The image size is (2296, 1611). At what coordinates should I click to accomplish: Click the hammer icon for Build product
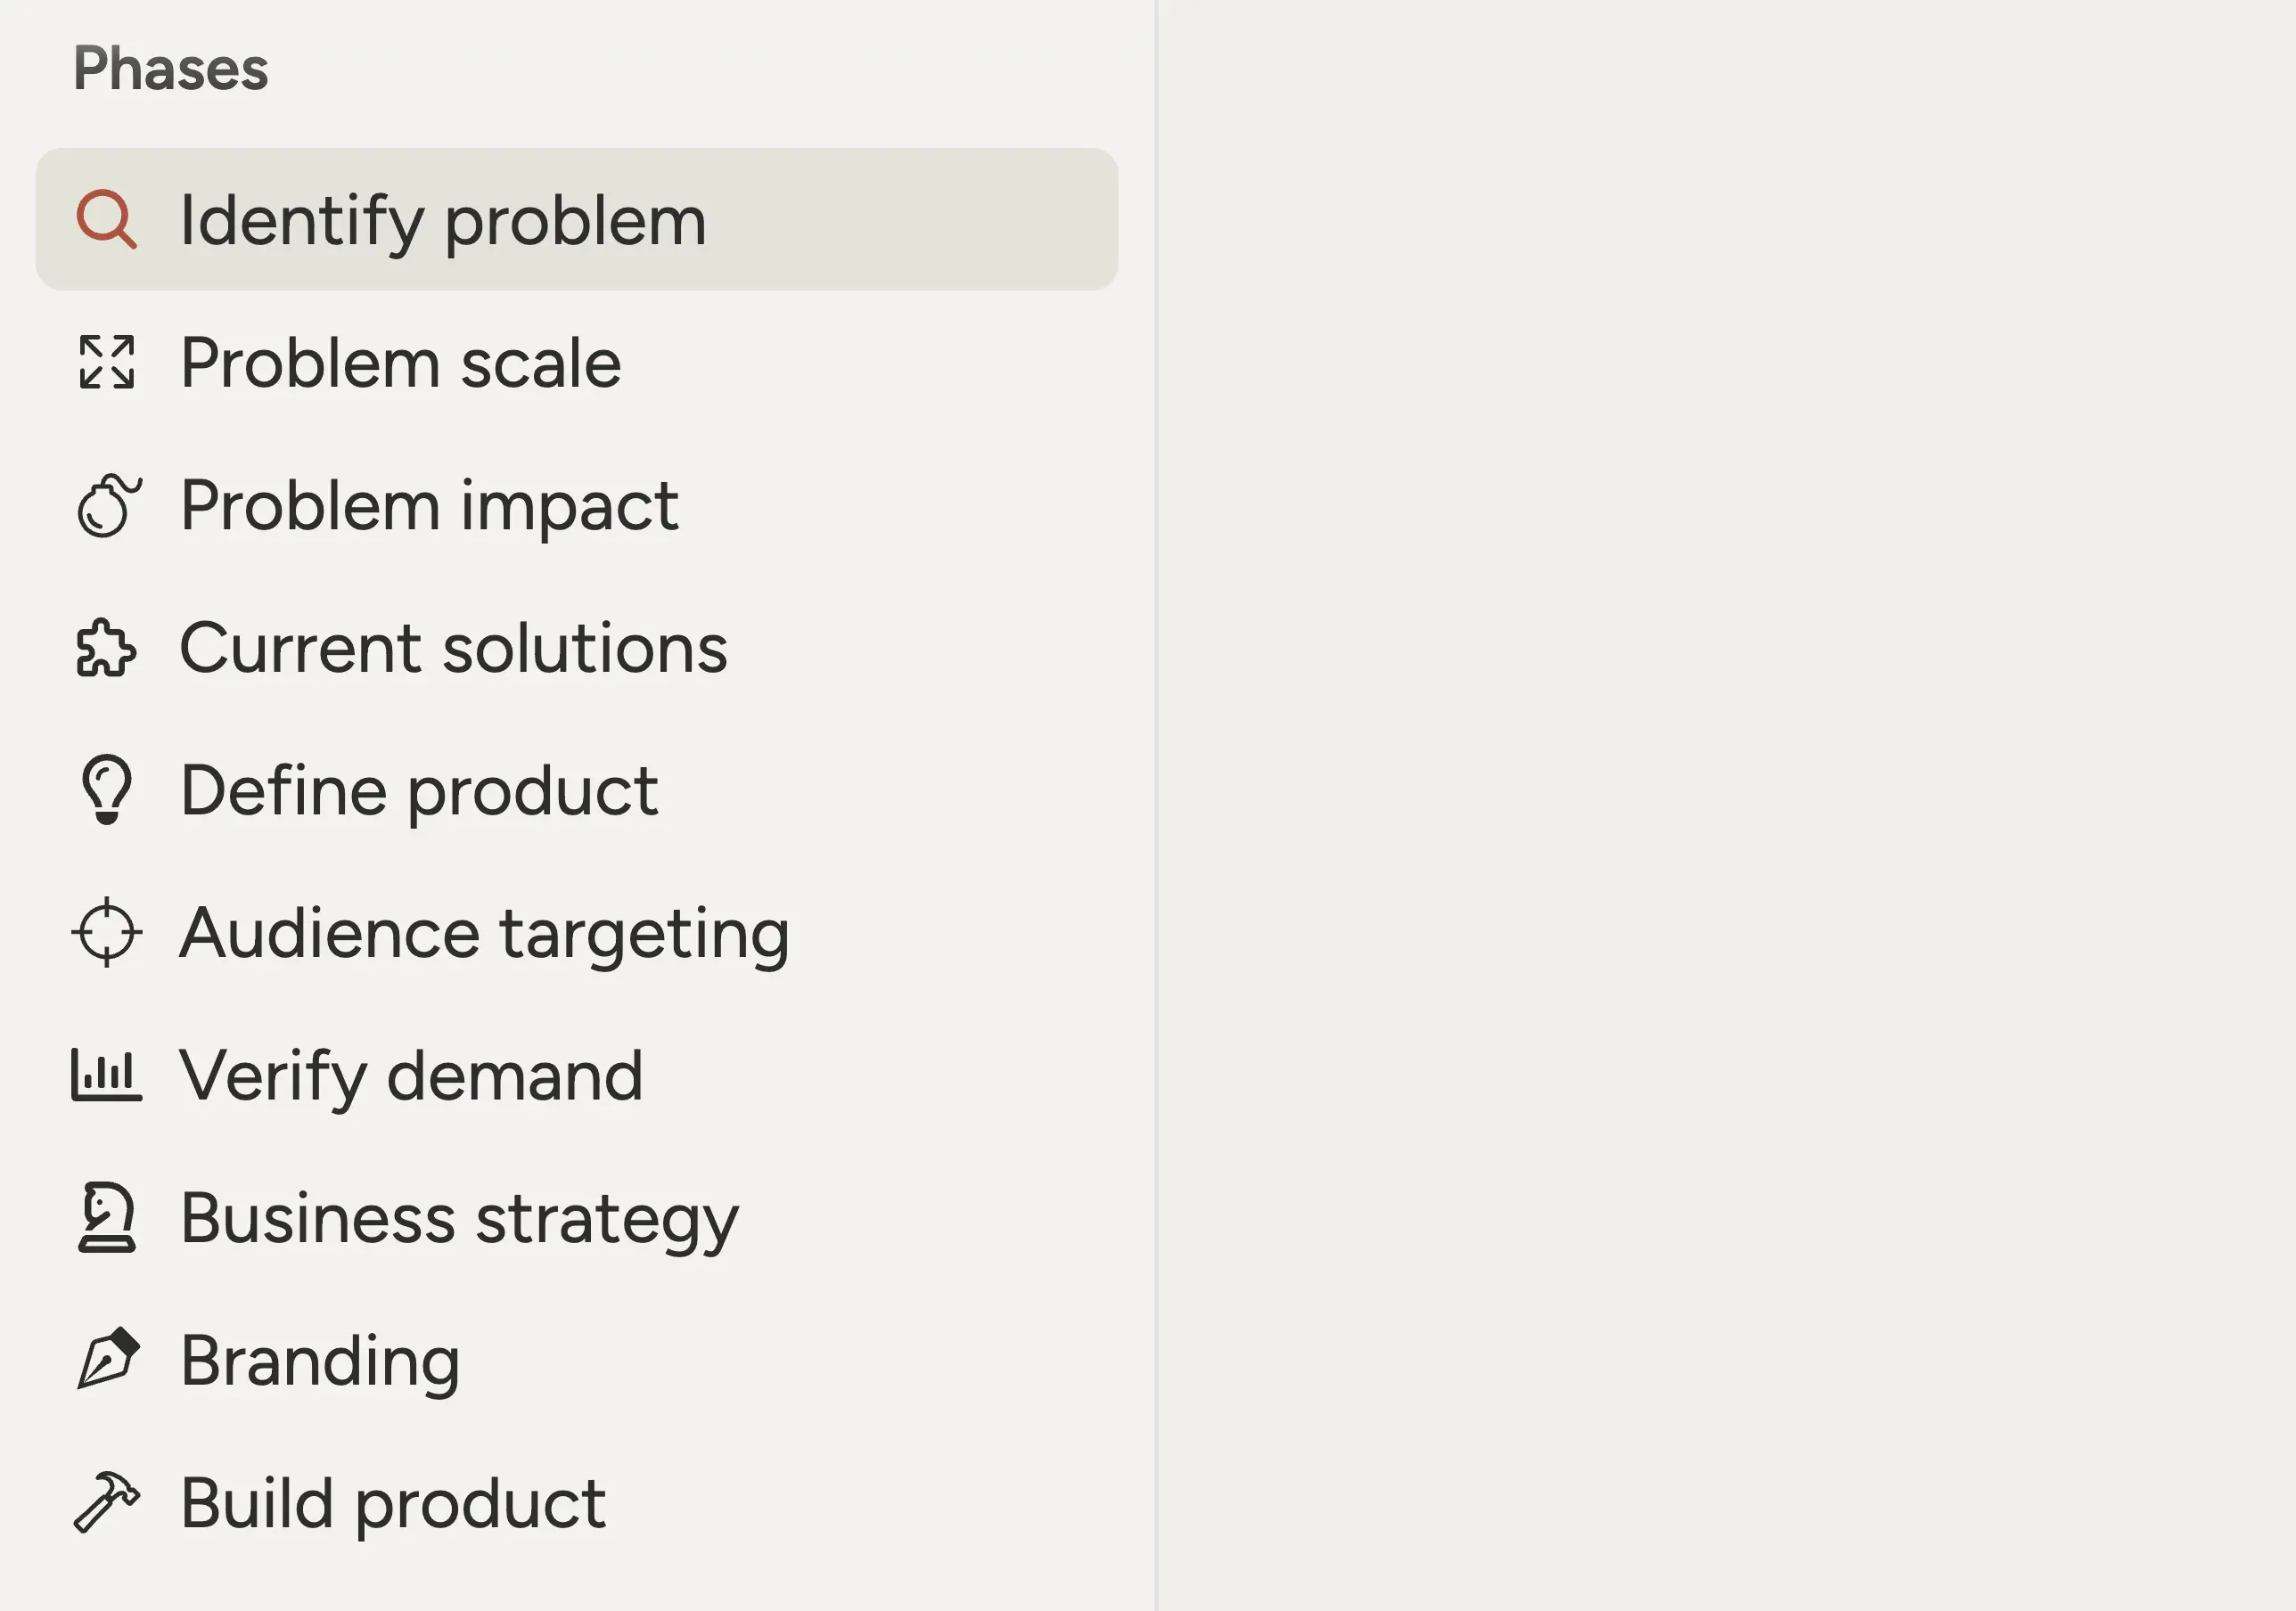pos(107,1502)
